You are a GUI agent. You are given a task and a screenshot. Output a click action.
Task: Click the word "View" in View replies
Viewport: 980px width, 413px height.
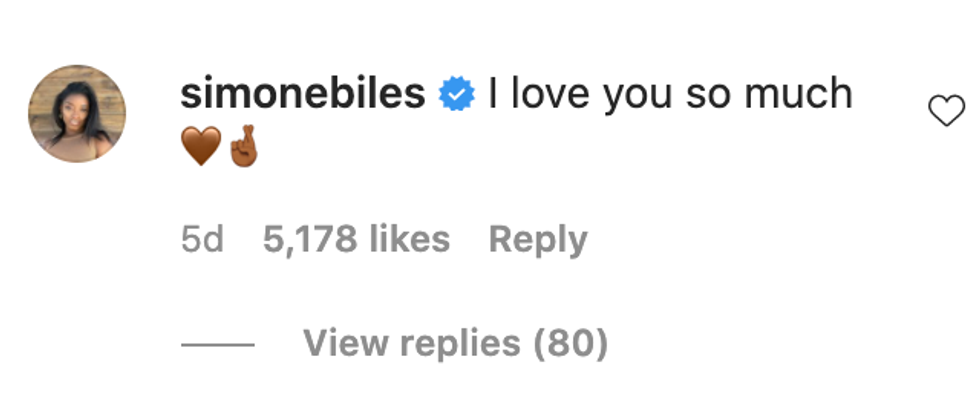[x=342, y=344]
